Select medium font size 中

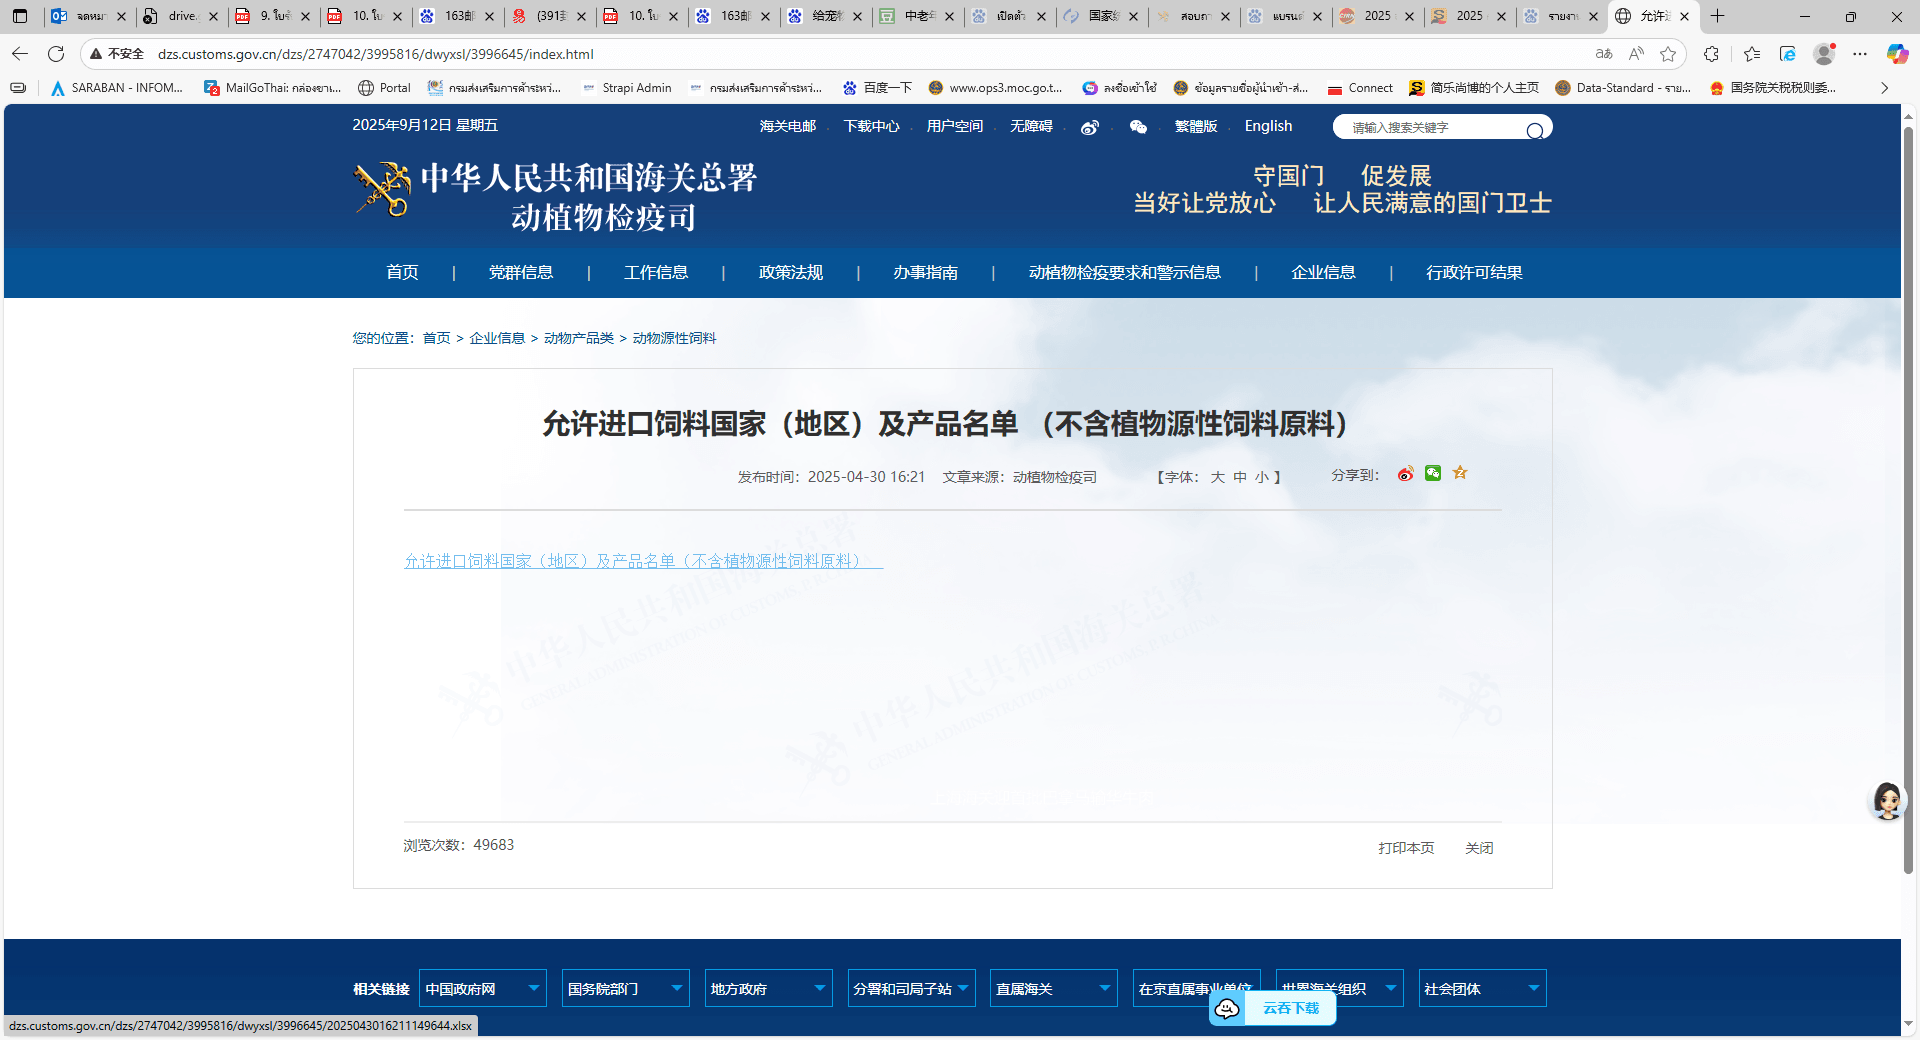(1240, 478)
